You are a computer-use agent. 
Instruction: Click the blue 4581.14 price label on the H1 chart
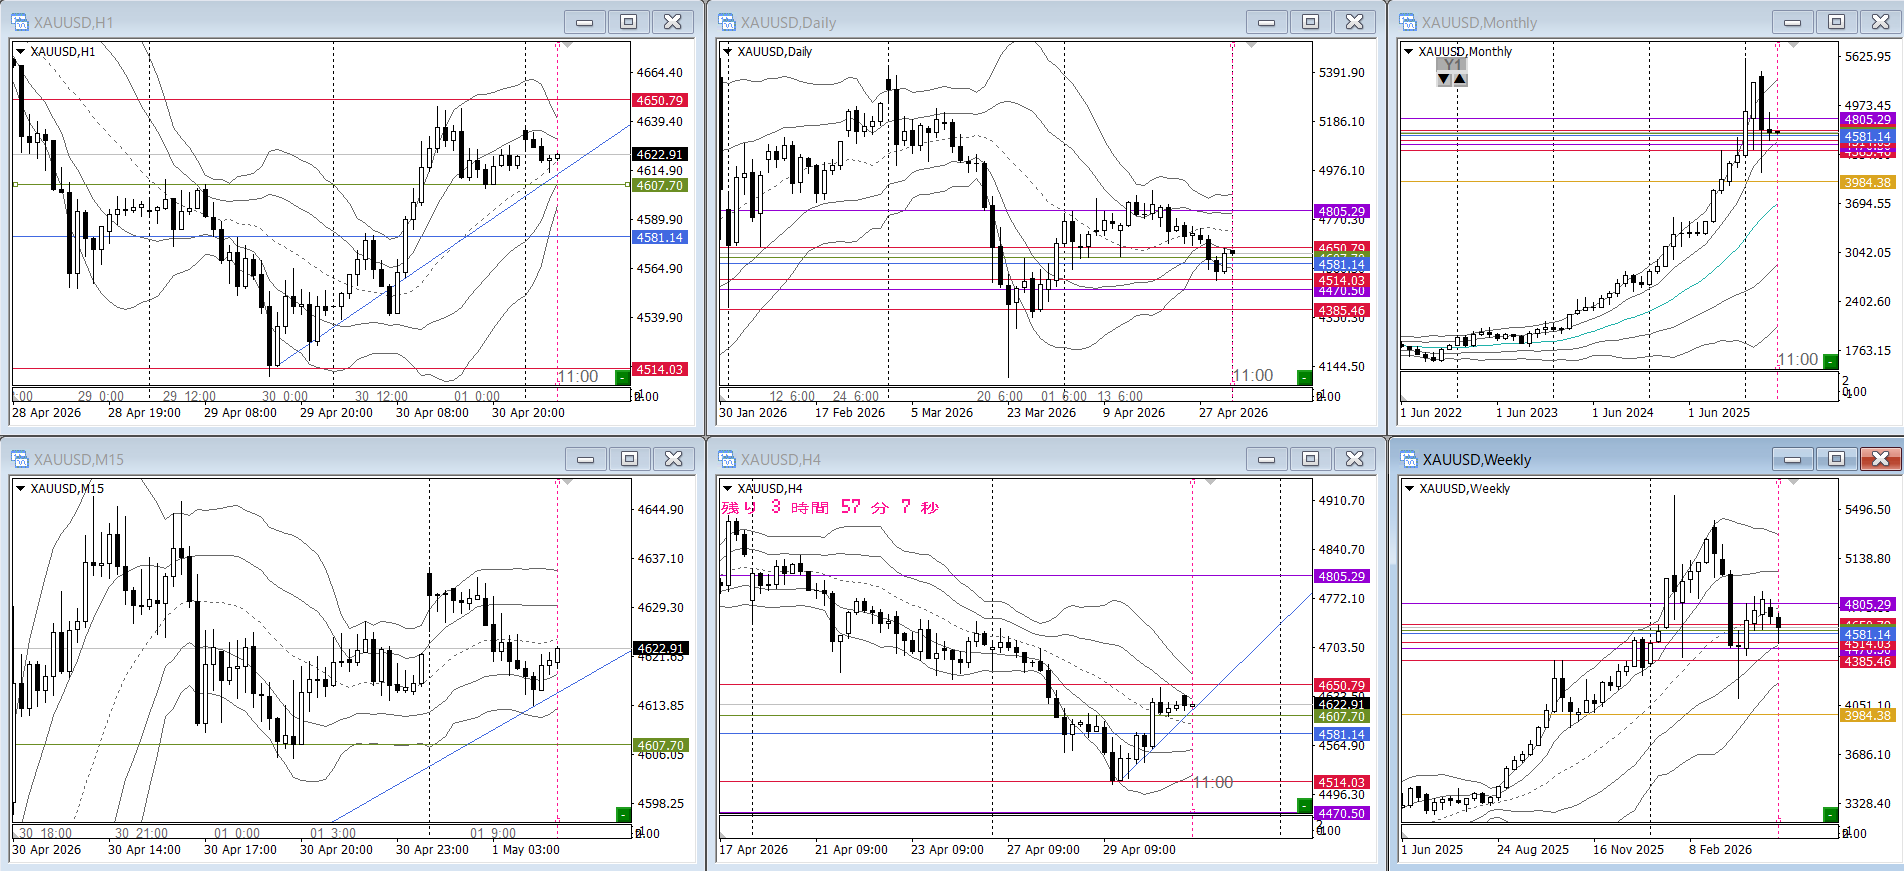tap(660, 238)
